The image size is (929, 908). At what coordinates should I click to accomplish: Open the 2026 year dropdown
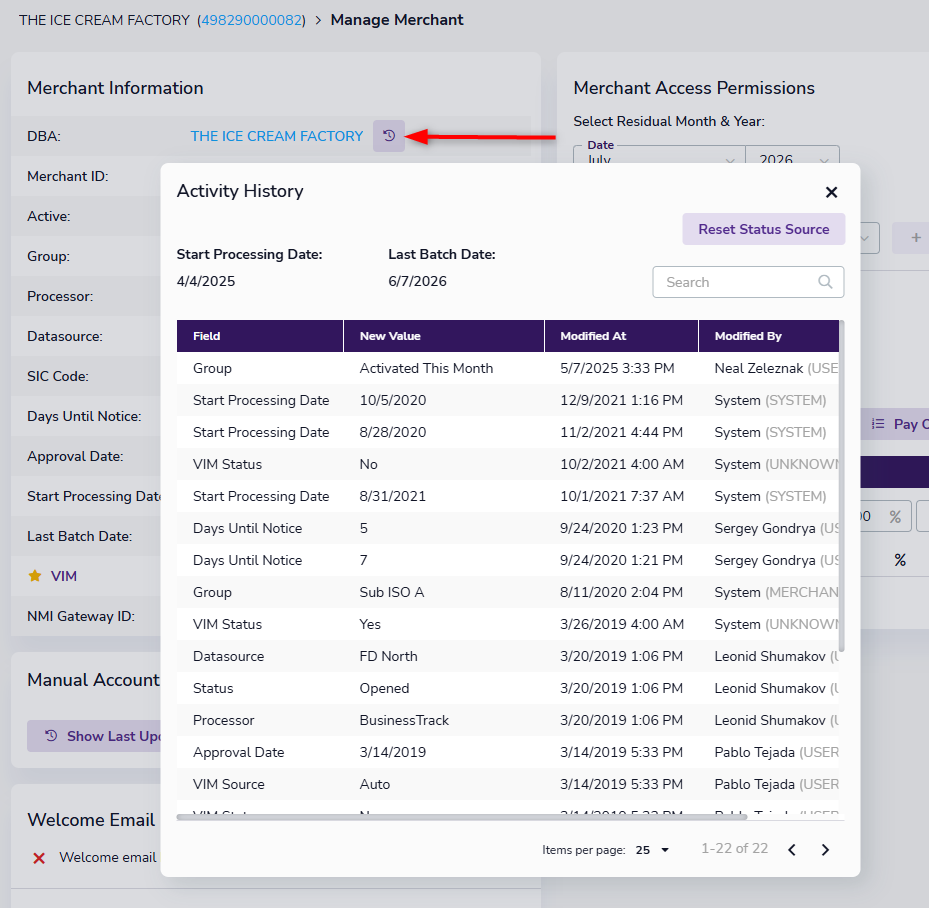pos(792,159)
